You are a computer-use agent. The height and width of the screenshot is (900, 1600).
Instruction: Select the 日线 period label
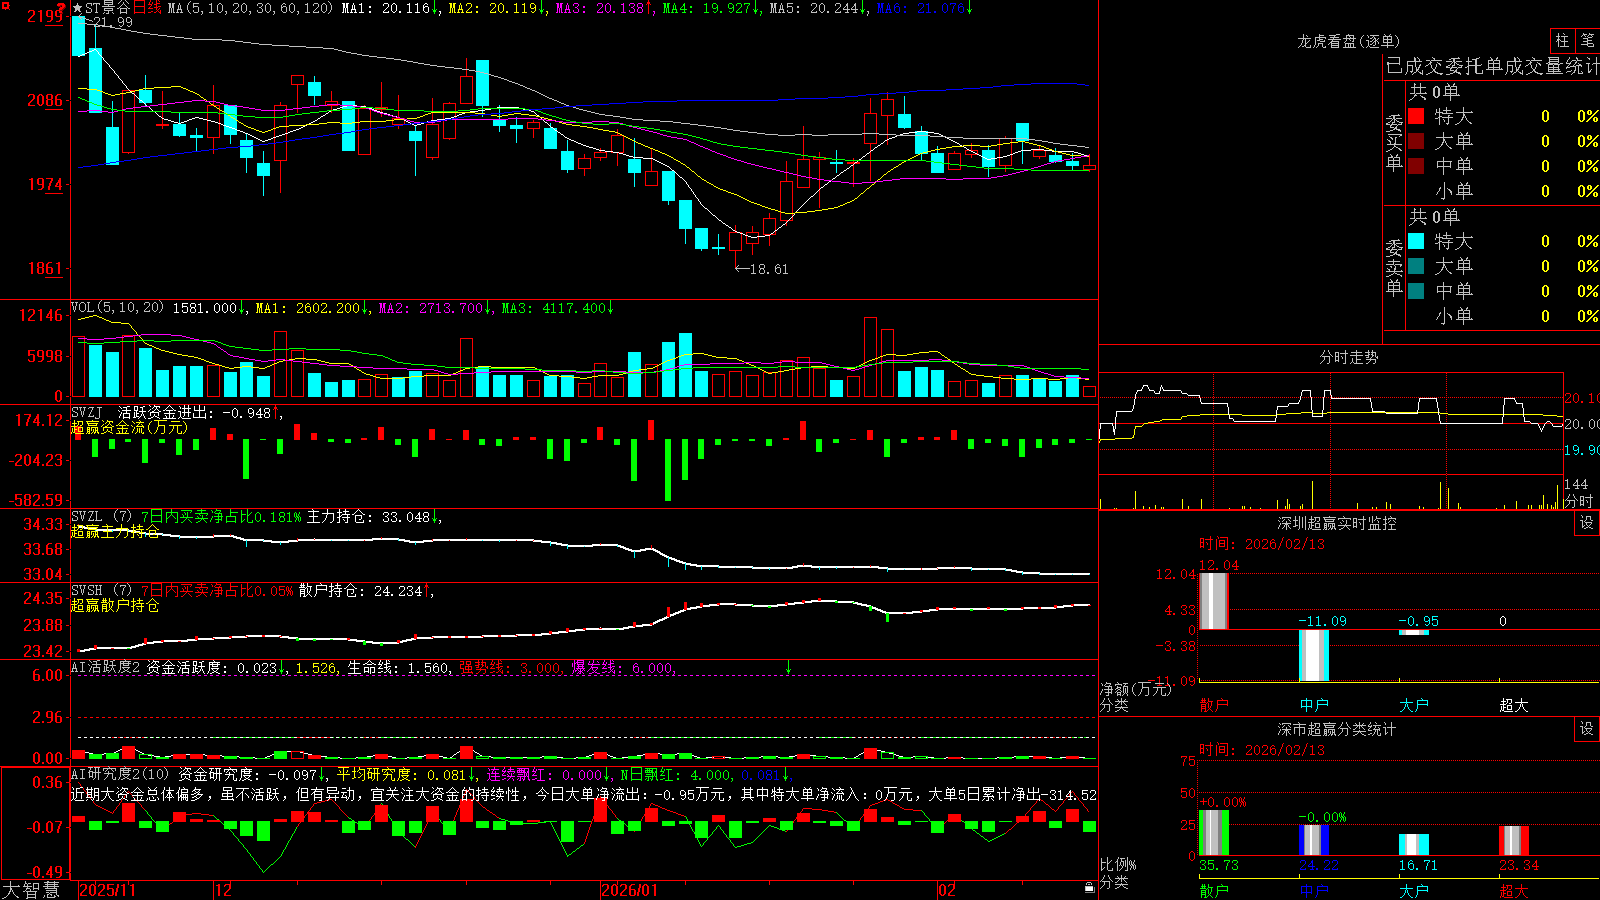[147, 8]
